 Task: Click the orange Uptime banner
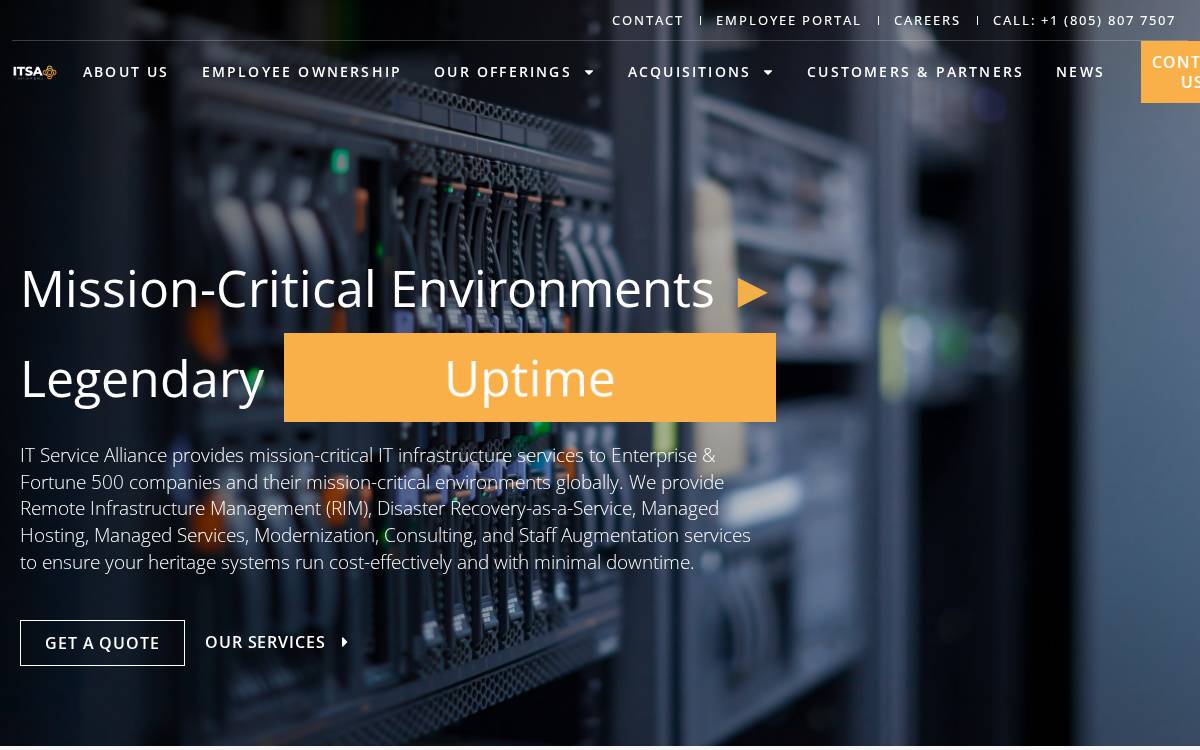[x=530, y=378]
